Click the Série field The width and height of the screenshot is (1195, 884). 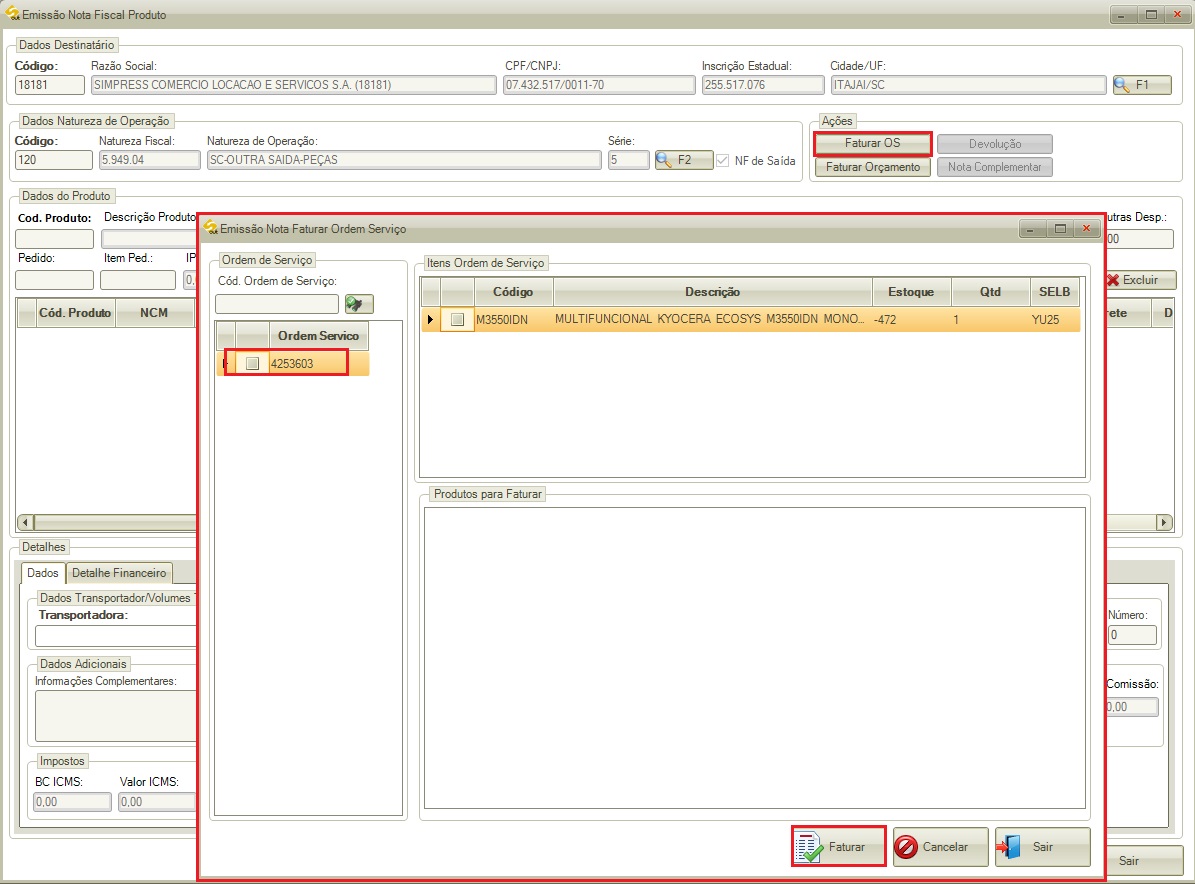[x=629, y=160]
